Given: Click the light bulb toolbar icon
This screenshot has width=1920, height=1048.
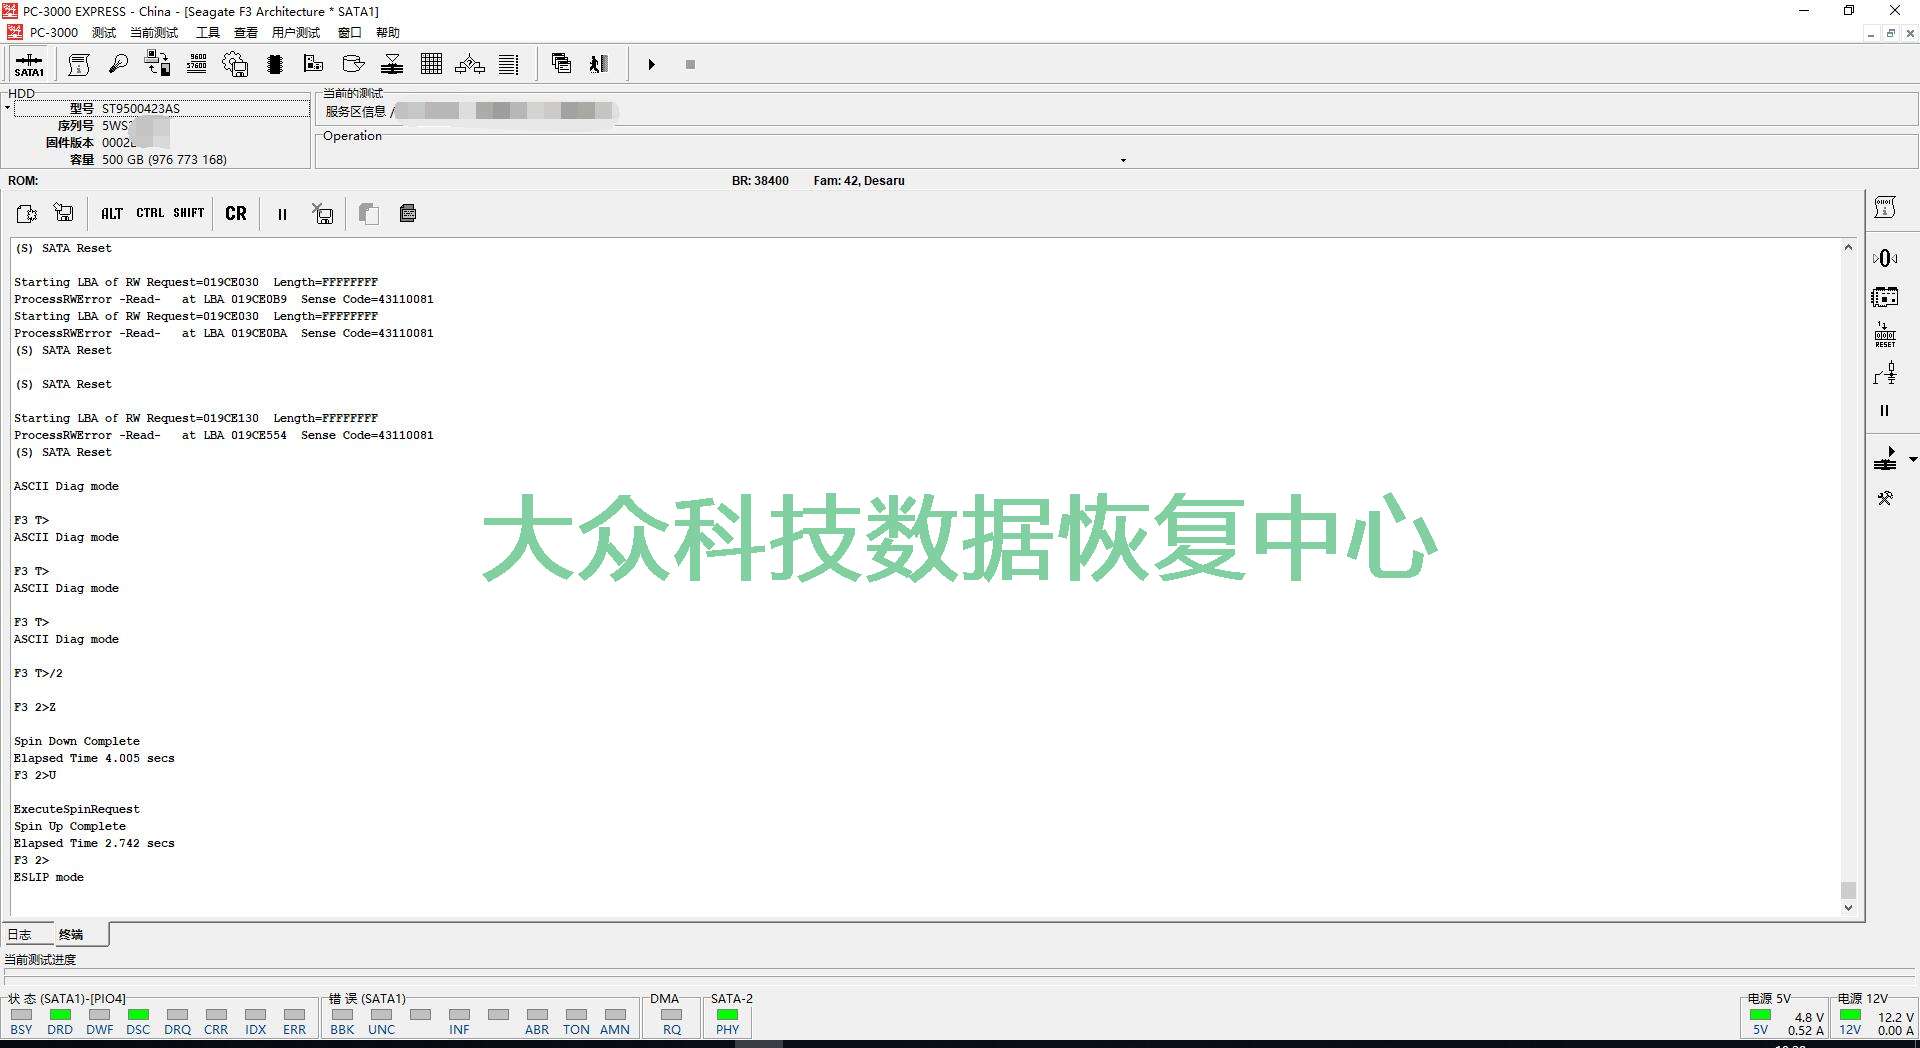Looking at the screenshot, I should coord(118,65).
